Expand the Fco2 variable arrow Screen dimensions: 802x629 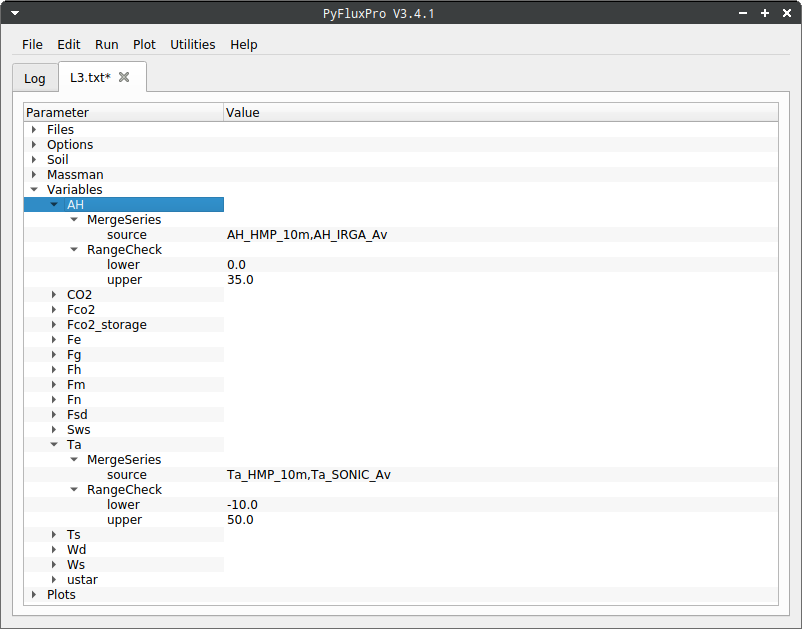click(x=54, y=309)
